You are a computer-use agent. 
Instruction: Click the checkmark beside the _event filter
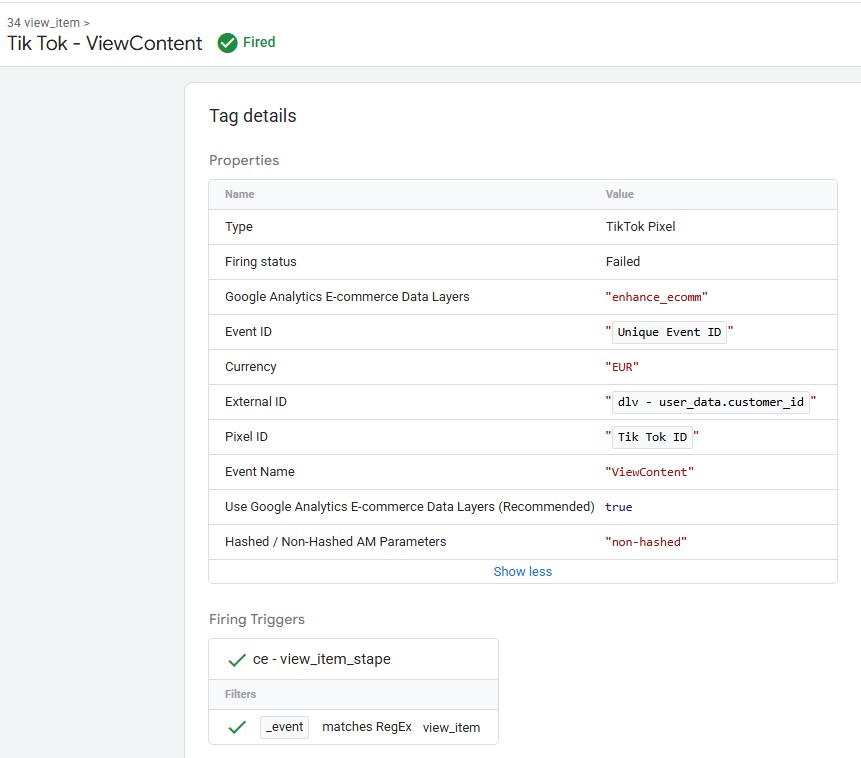(x=237, y=727)
